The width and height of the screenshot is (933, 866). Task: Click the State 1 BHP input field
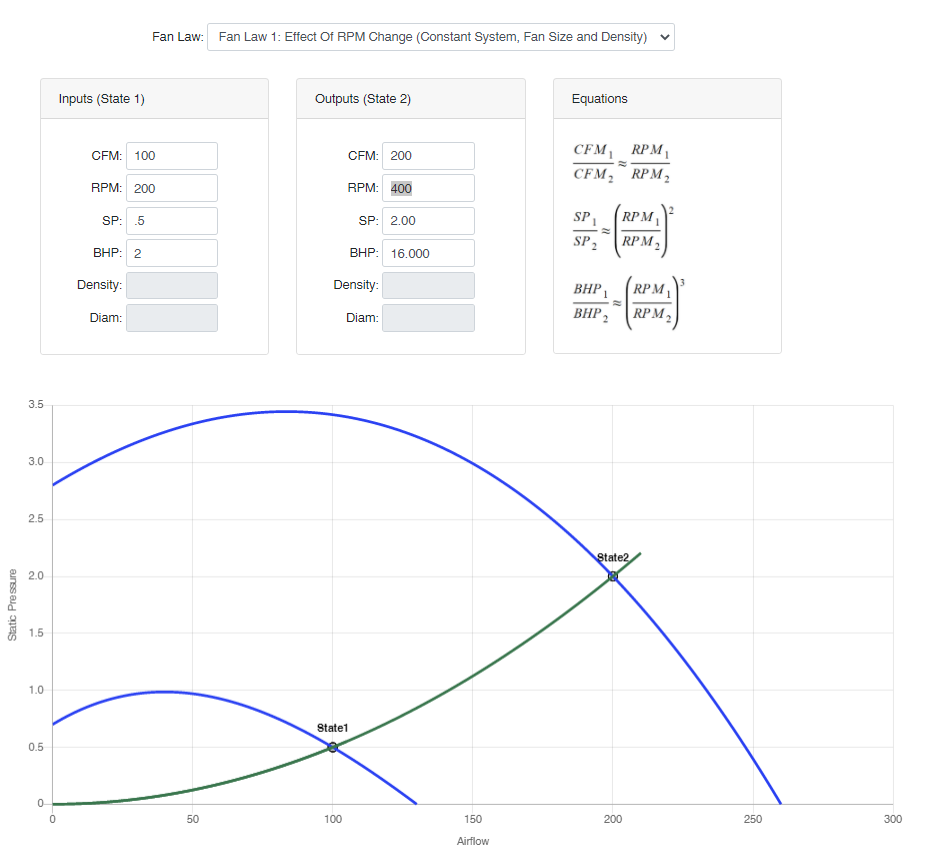tap(172, 253)
